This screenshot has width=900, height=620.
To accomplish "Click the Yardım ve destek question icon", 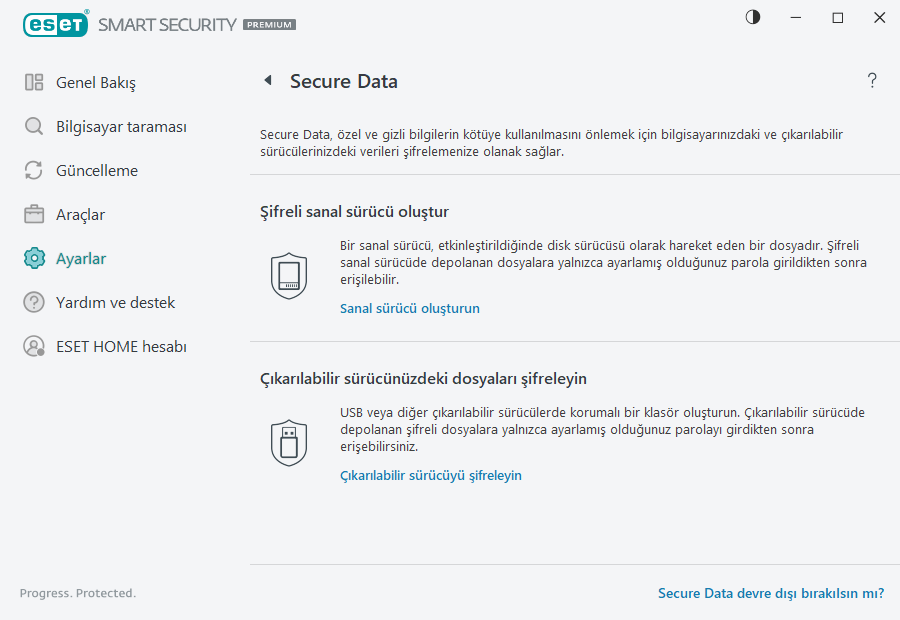I will point(33,302).
